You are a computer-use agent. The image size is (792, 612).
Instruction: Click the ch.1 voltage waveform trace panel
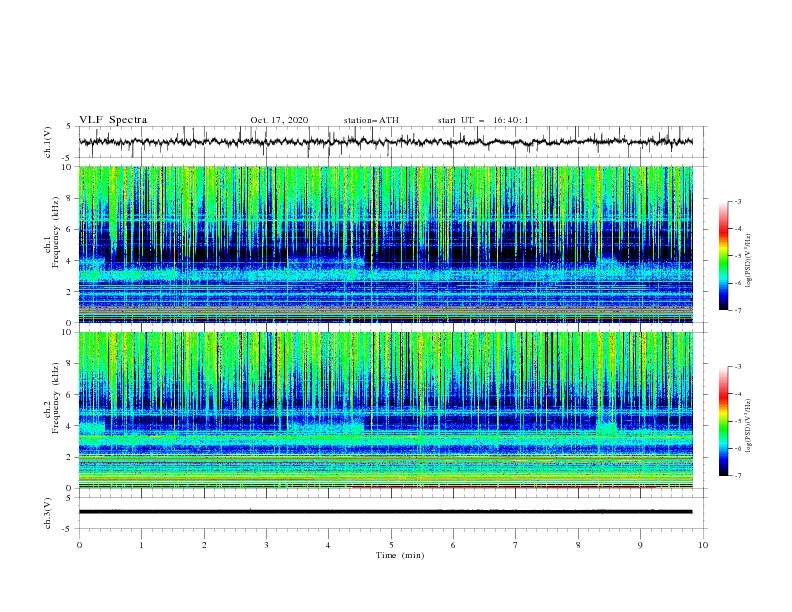pos(392,142)
